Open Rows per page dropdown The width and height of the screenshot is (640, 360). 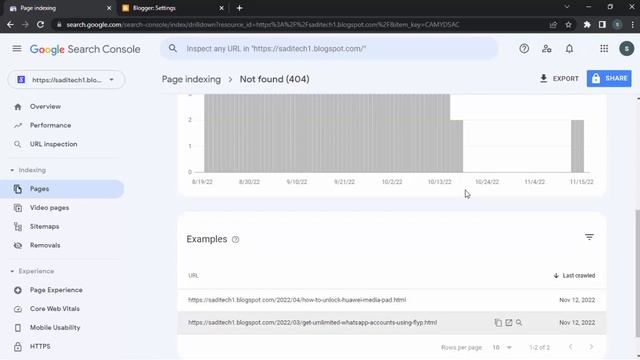click(502, 348)
